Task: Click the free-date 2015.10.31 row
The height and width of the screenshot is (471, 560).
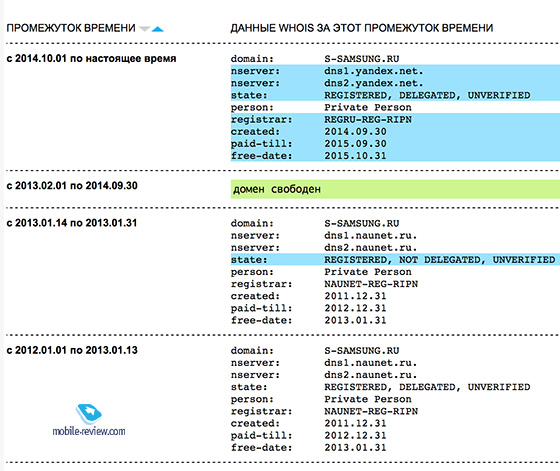Action: pos(395,156)
